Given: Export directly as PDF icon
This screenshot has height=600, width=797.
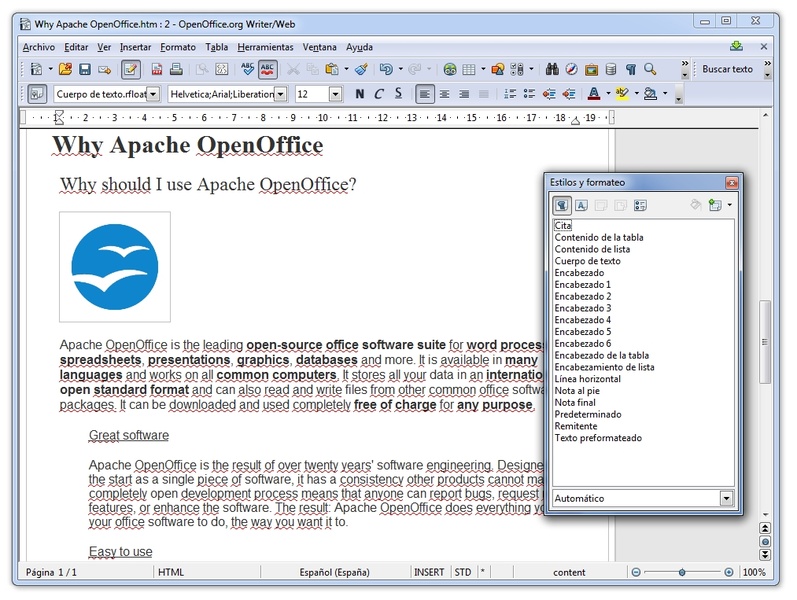Looking at the screenshot, I should pyautogui.click(x=157, y=69).
